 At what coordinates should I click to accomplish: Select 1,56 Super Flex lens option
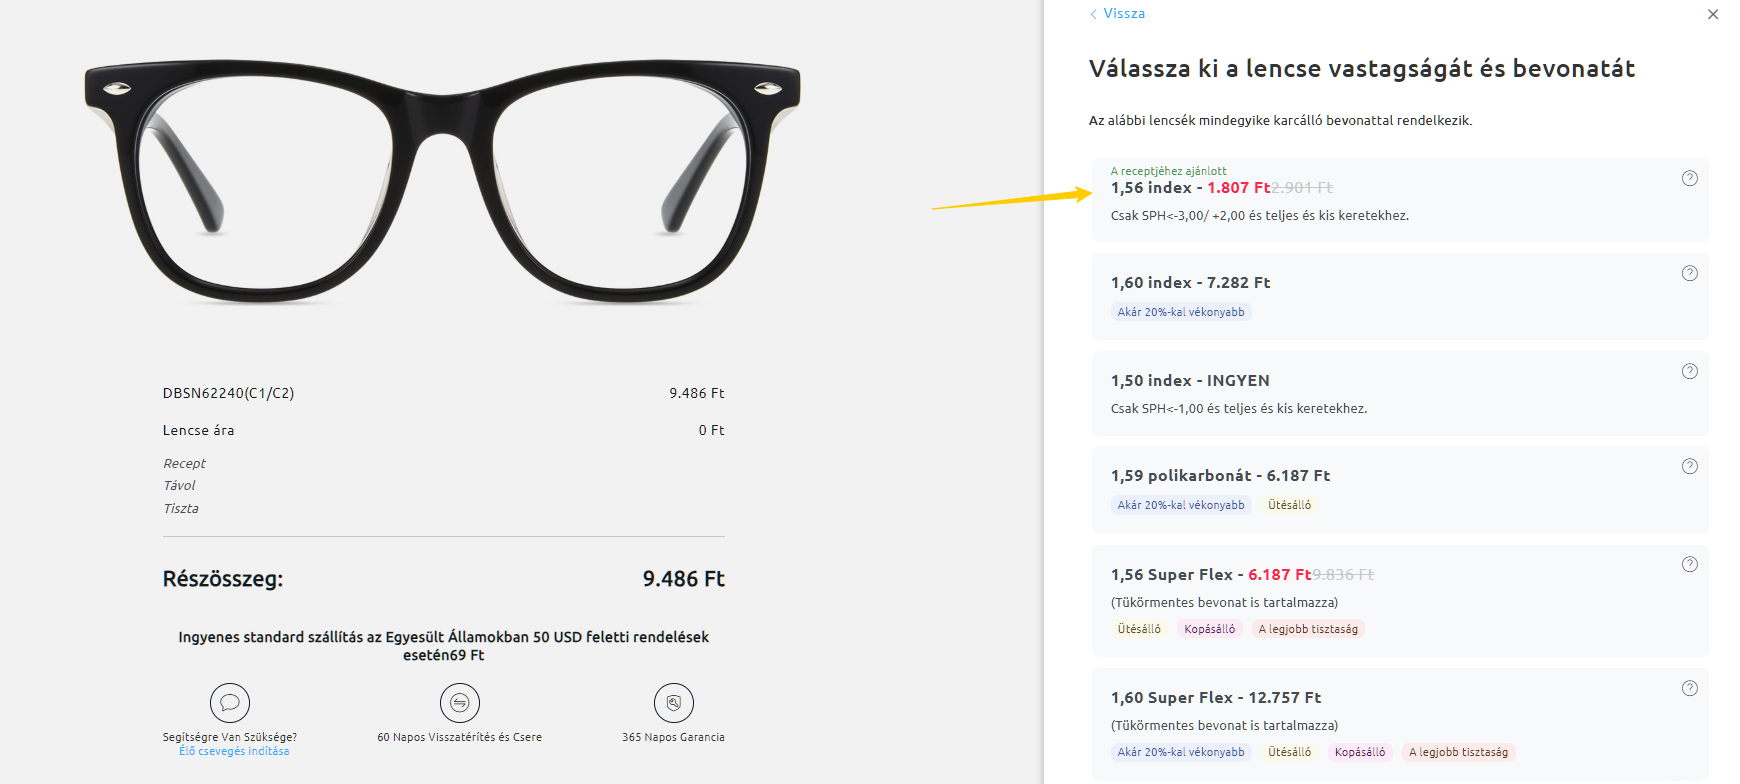pos(1400,600)
